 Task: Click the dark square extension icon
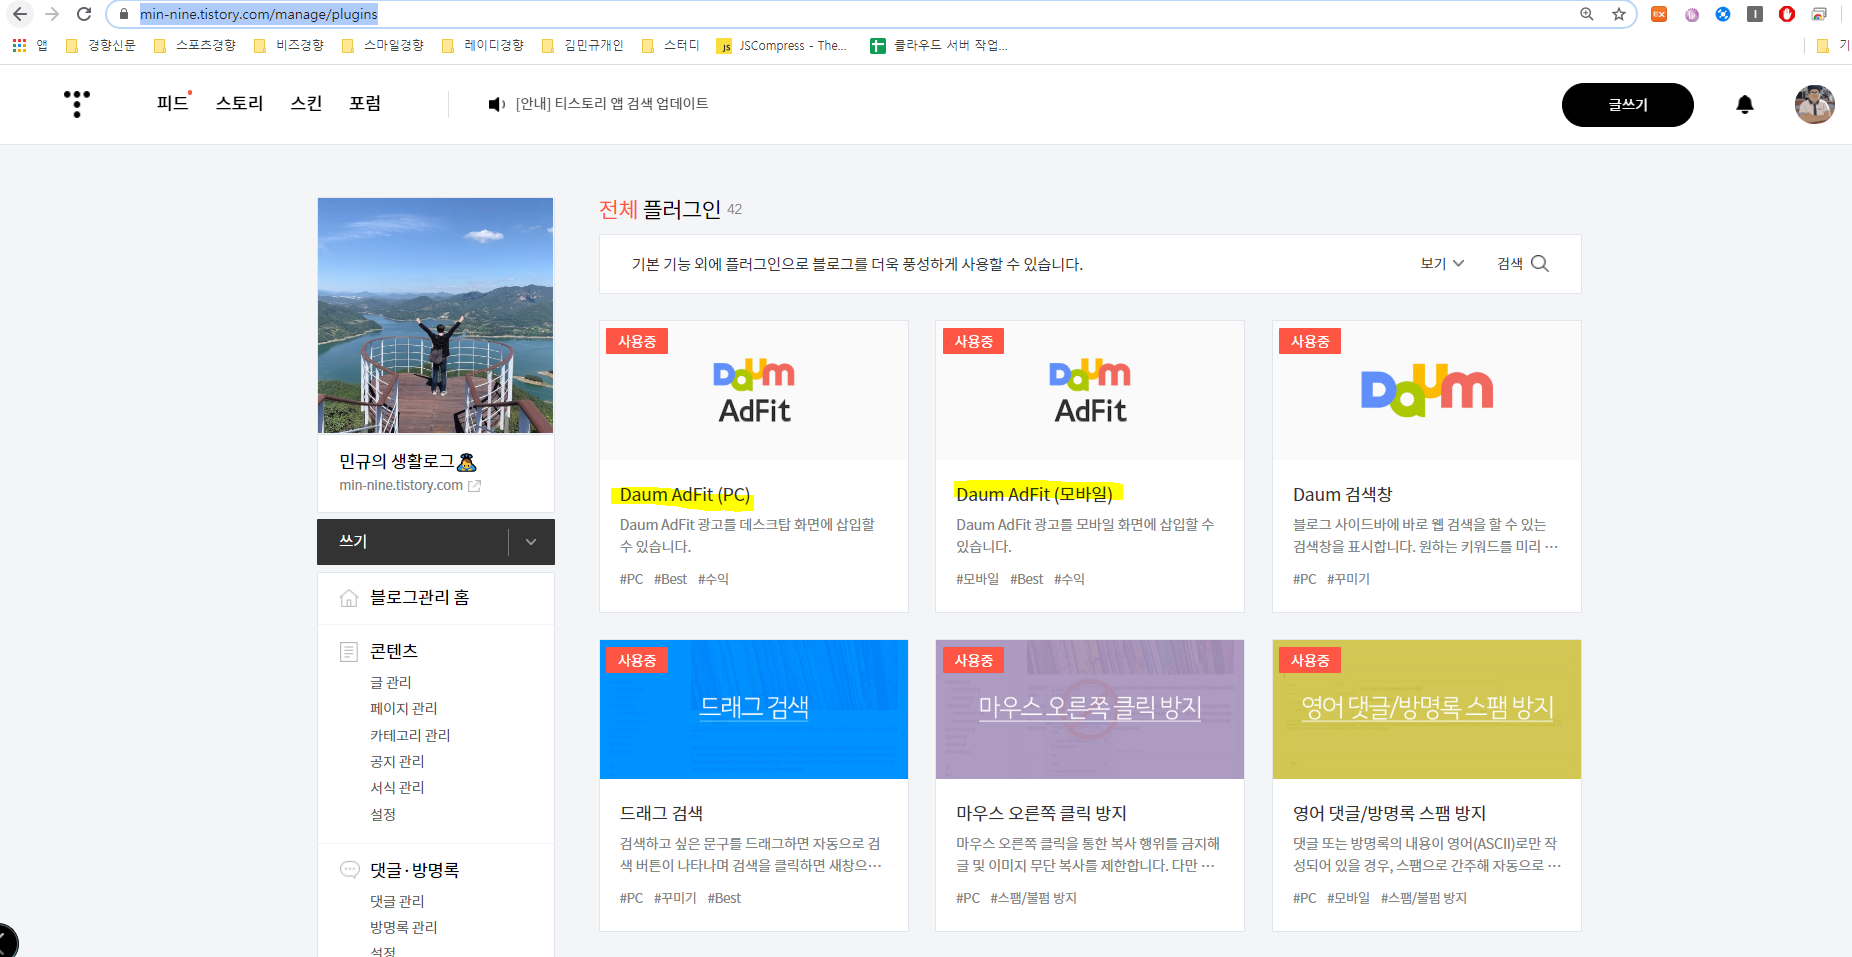pos(1755,14)
